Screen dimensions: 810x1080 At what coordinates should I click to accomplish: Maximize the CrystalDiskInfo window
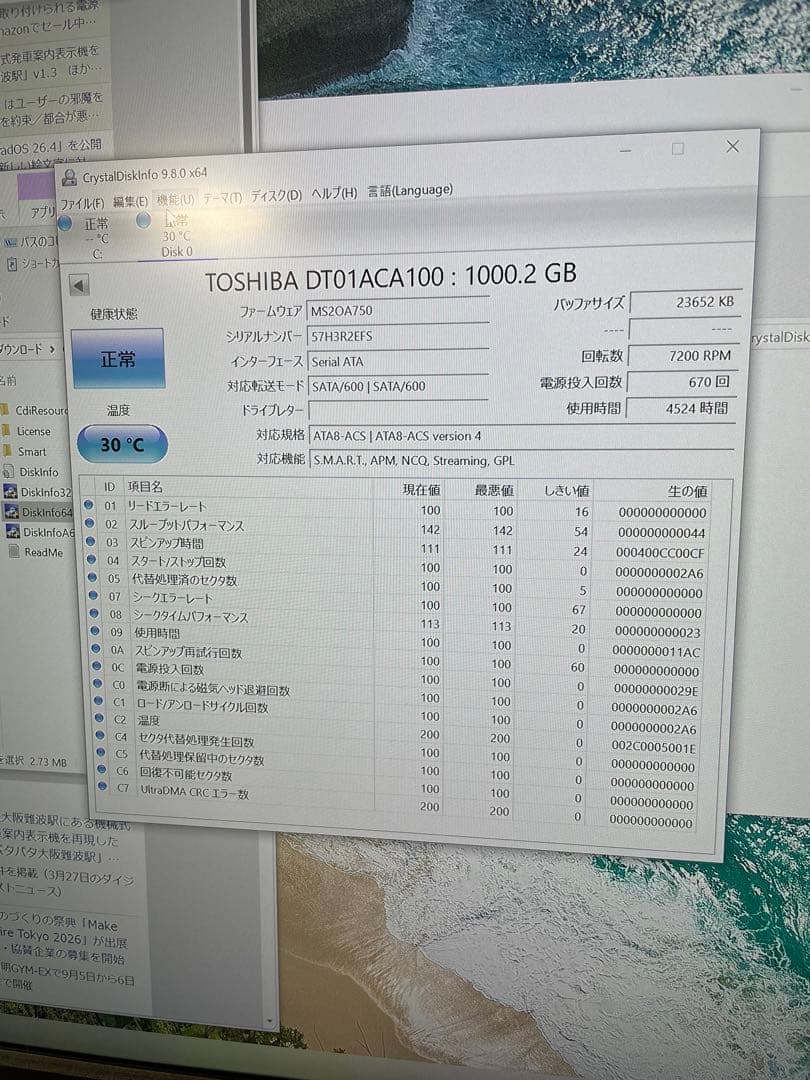[678, 148]
